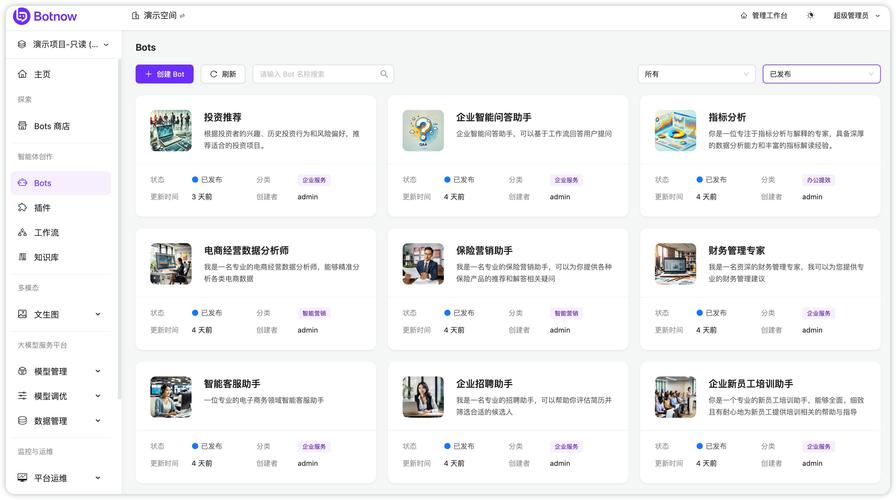The width and height of the screenshot is (896, 500).
Task: Focus the Bot 名称搜索 input field
Action: click(x=323, y=74)
